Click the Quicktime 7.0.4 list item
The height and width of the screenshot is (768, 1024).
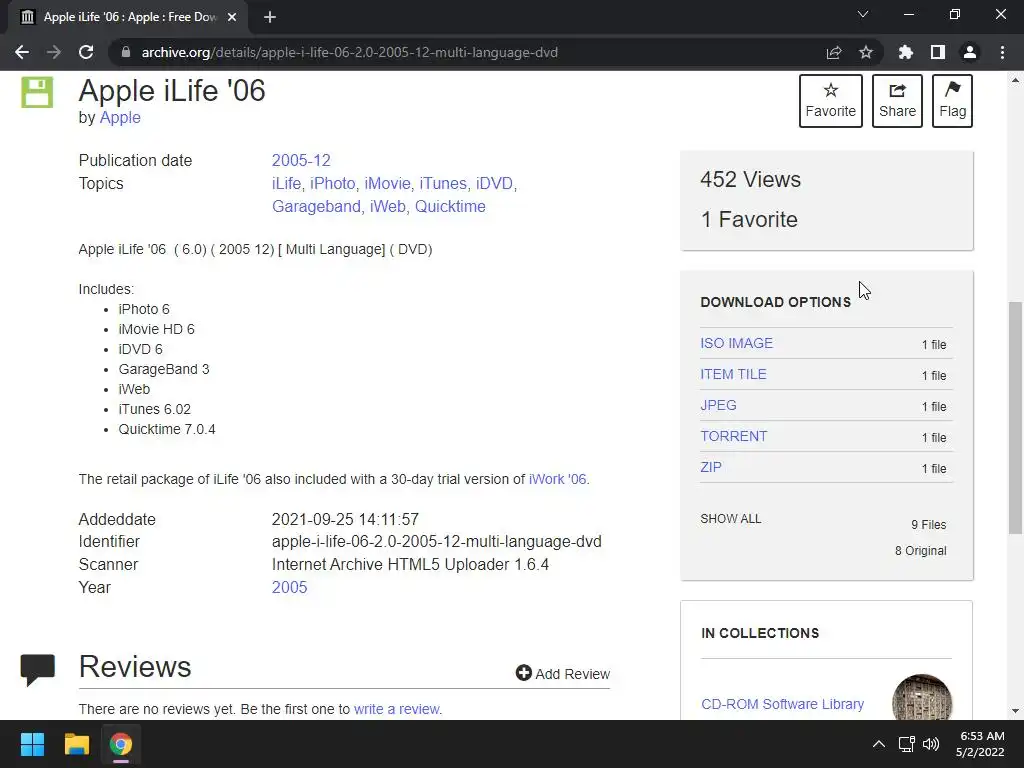pos(167,429)
